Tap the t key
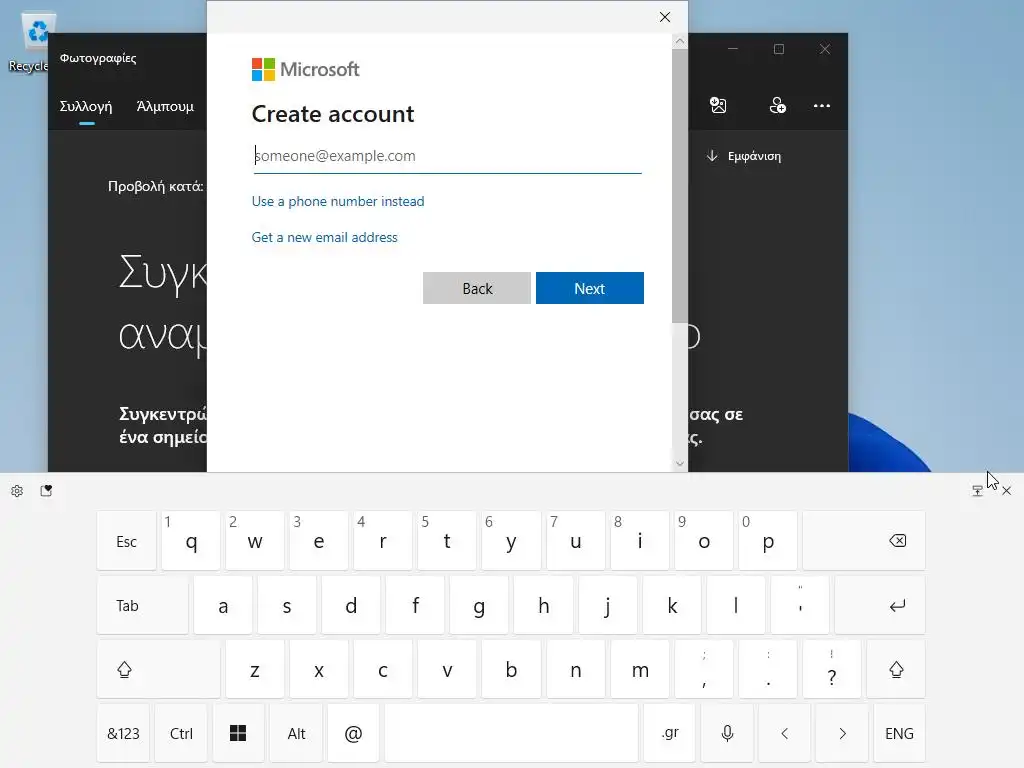 tap(447, 541)
